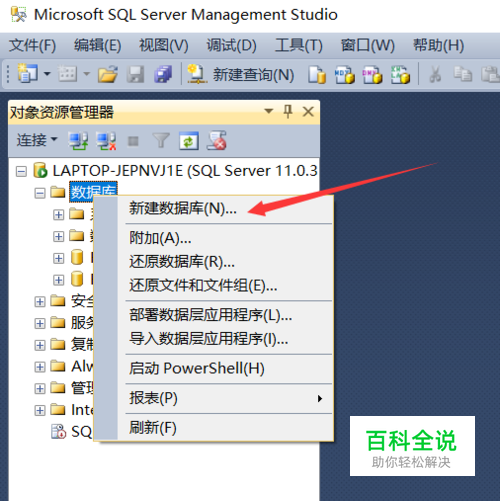The width and height of the screenshot is (500, 501).
Task: Click the Paste clipboard icon
Action: click(490, 74)
